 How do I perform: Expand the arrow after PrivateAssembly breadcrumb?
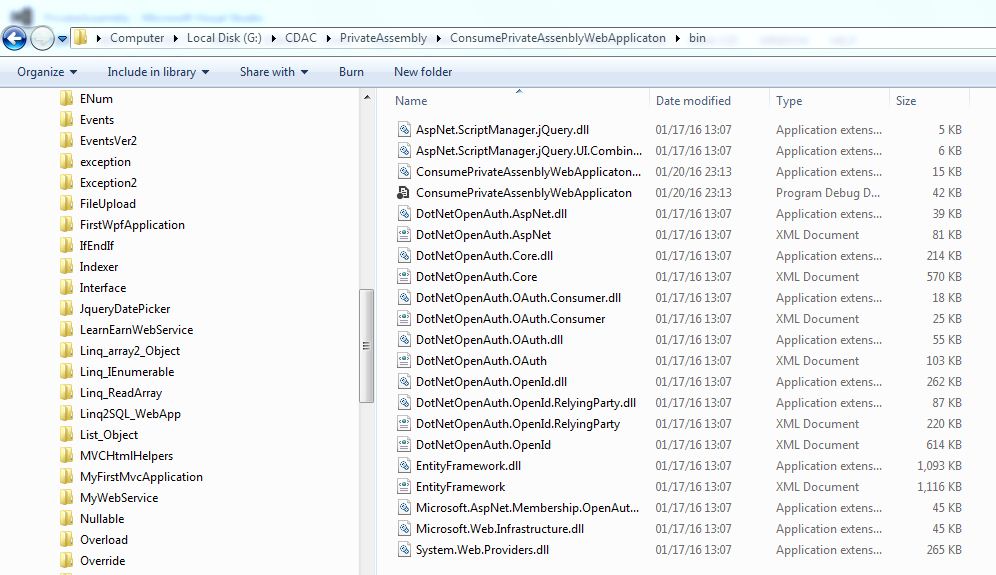(438, 38)
